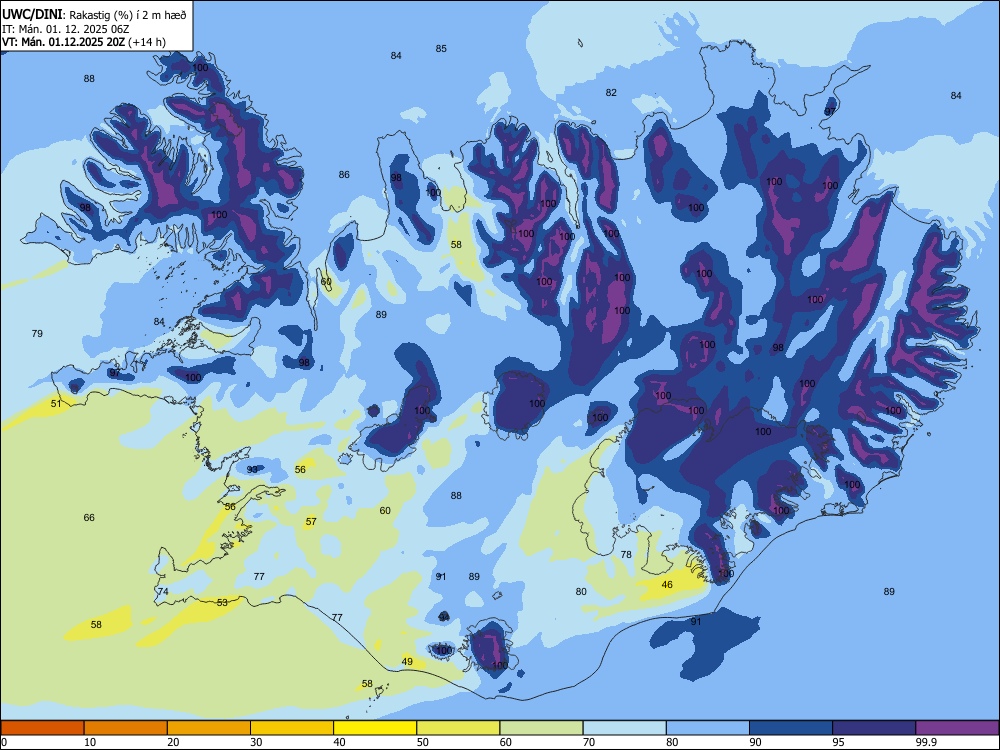
Task: Click the '30' legend scale label
Action: (256, 742)
